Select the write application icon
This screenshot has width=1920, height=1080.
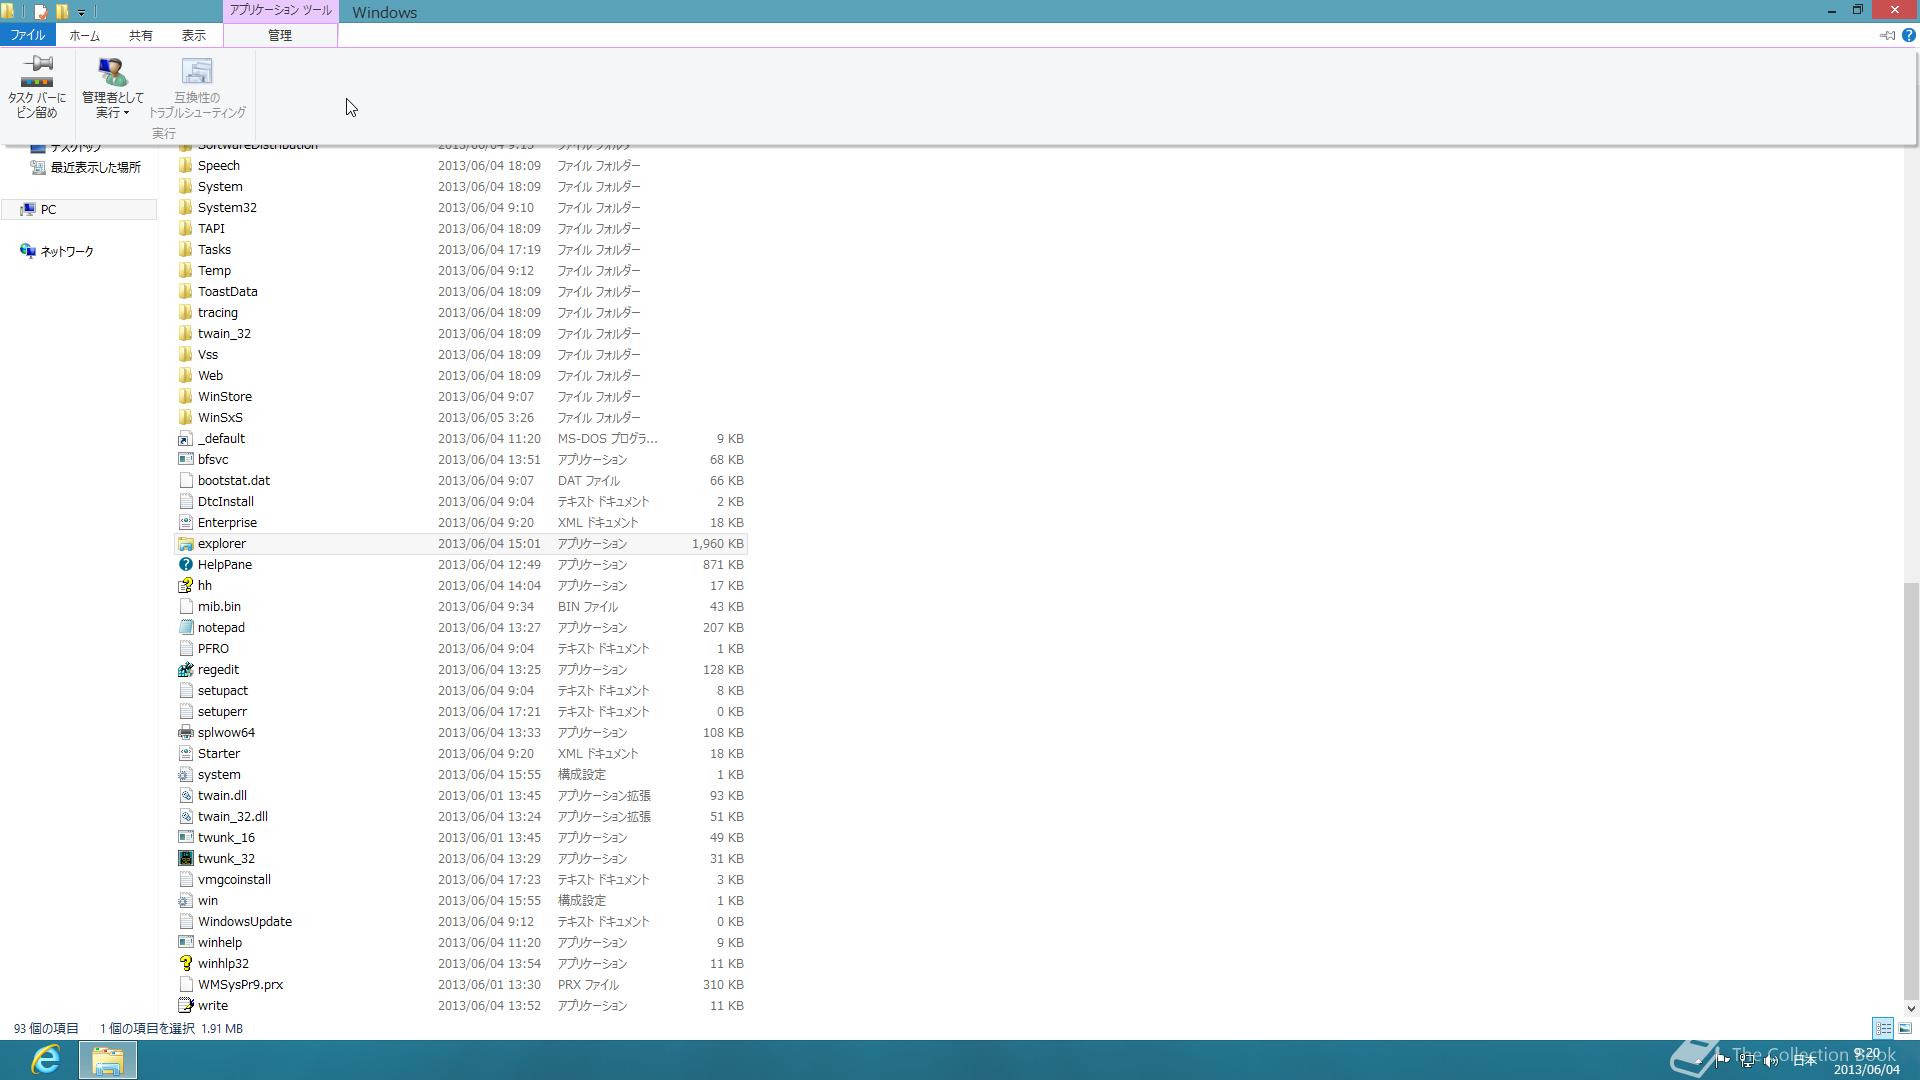tap(185, 1006)
